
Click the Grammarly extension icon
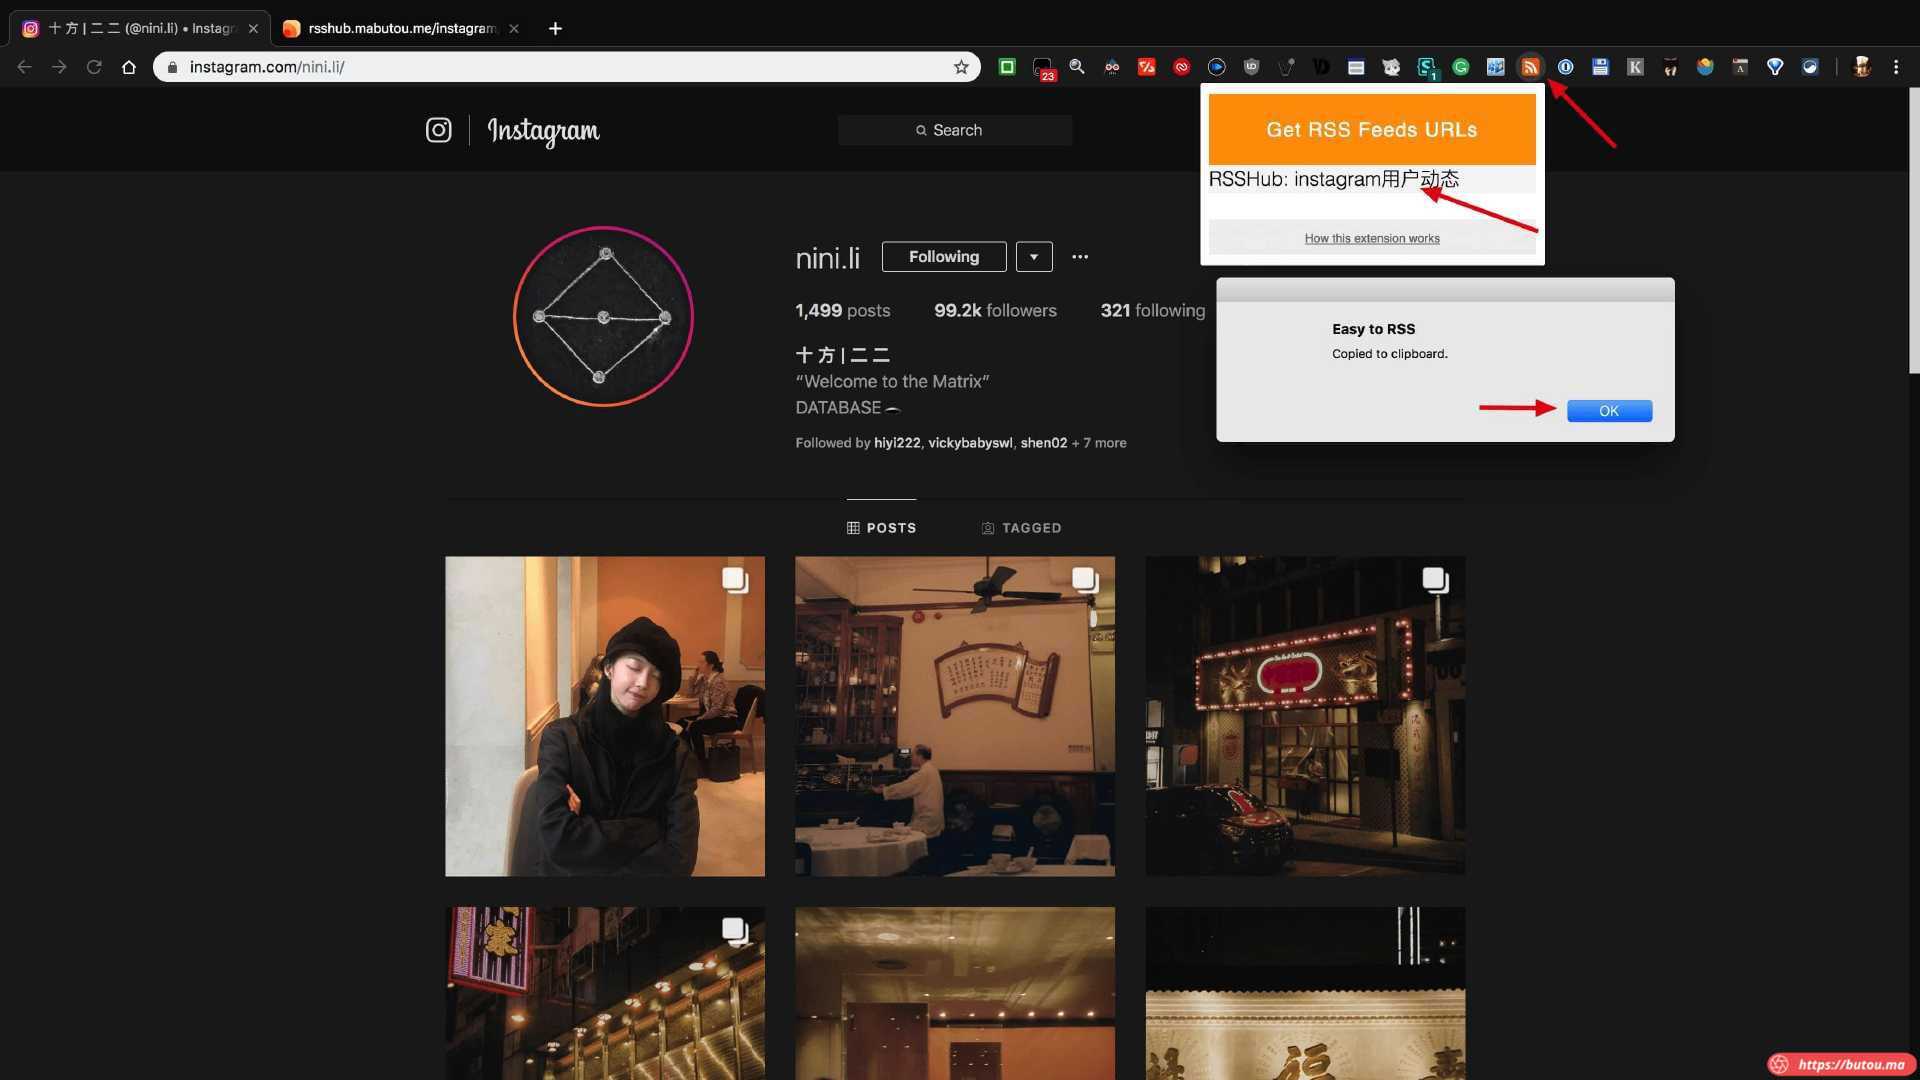(x=1461, y=67)
